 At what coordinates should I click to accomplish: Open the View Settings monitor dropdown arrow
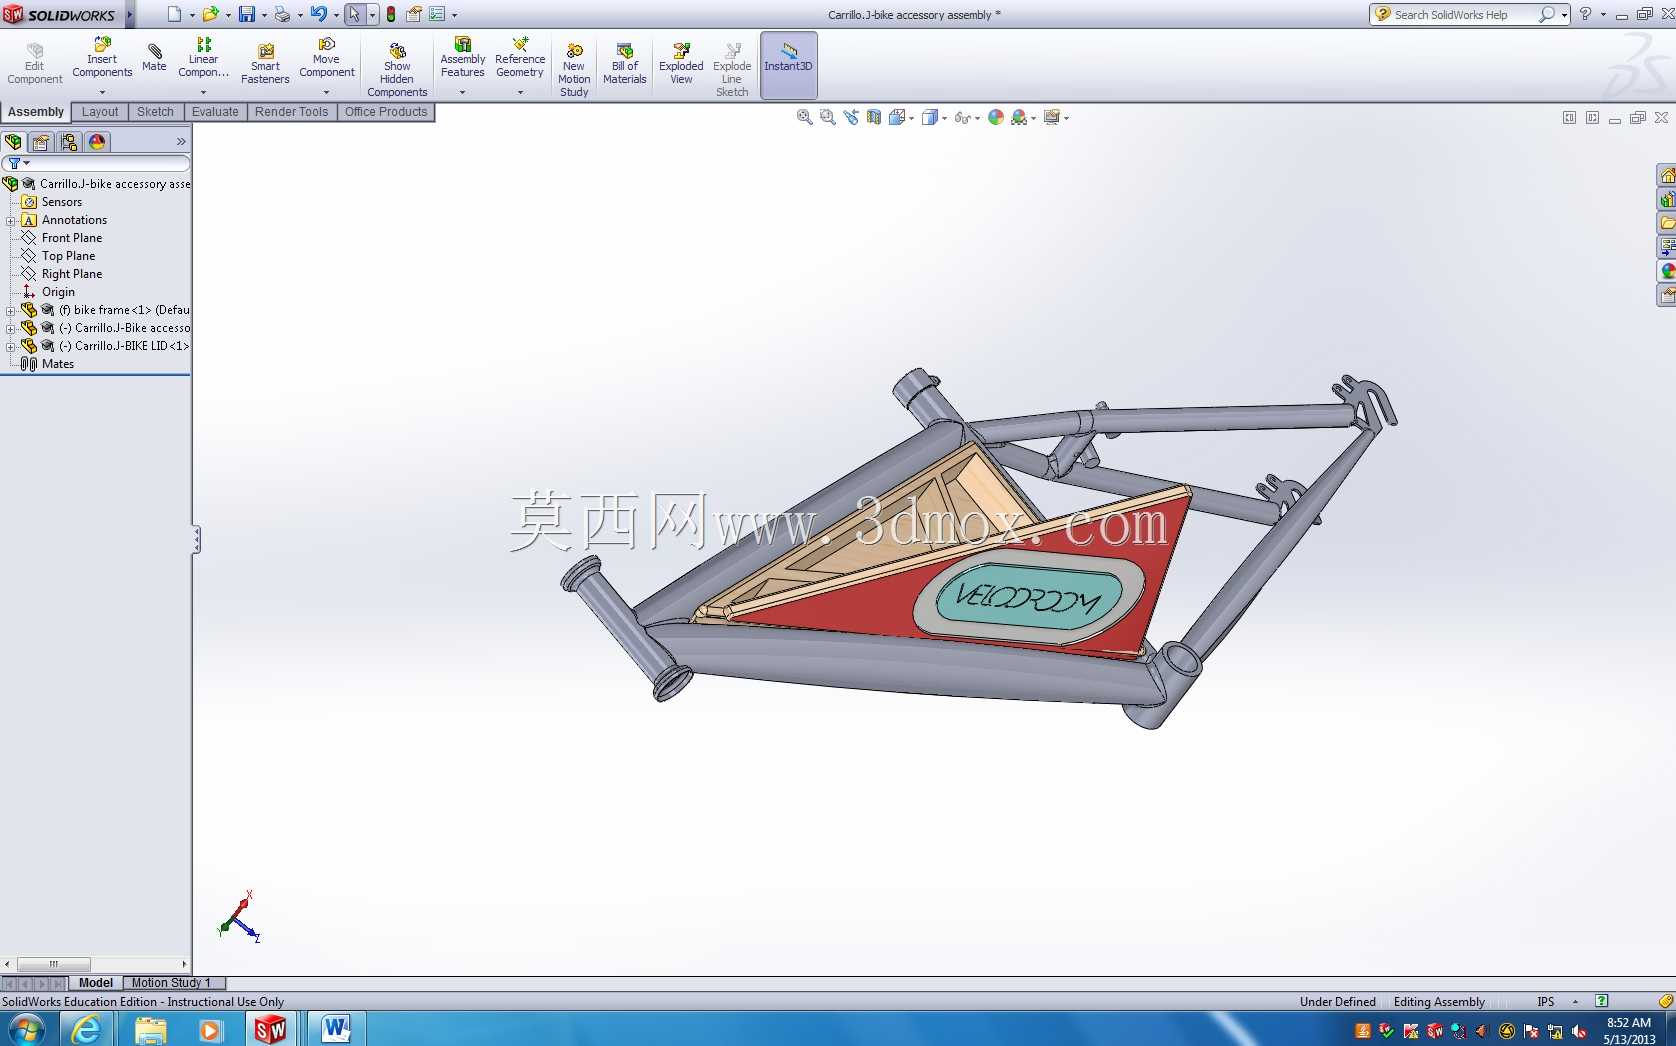(1067, 118)
